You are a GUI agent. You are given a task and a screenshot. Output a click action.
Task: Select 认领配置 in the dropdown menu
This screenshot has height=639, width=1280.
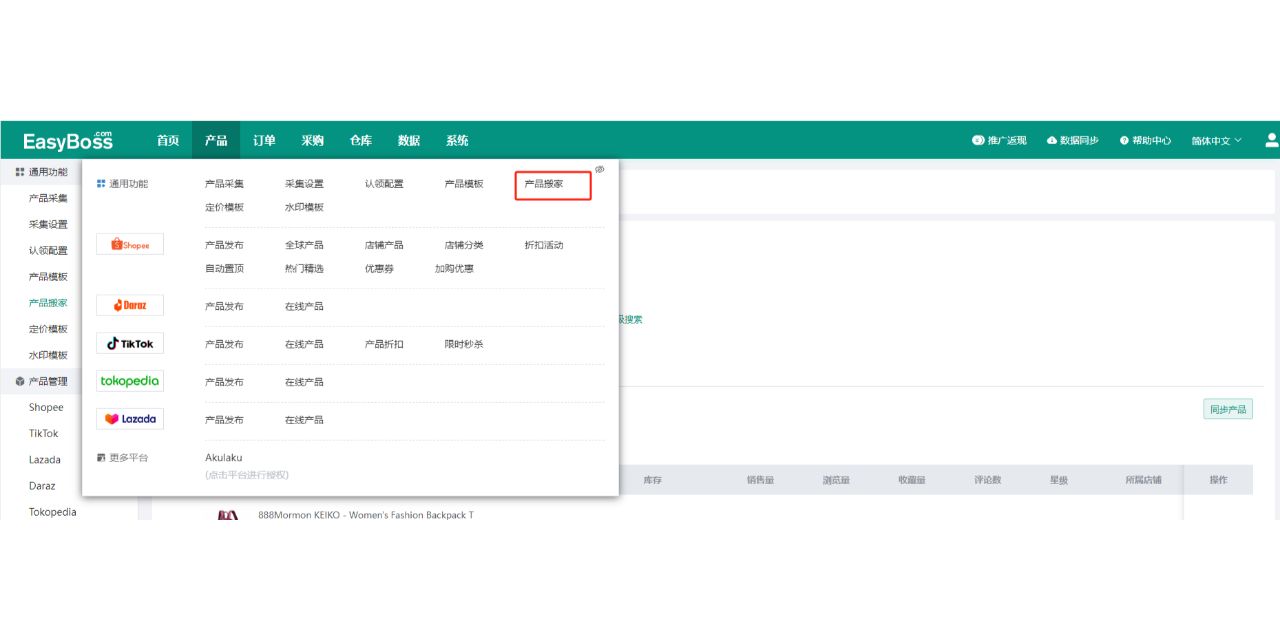pos(384,184)
